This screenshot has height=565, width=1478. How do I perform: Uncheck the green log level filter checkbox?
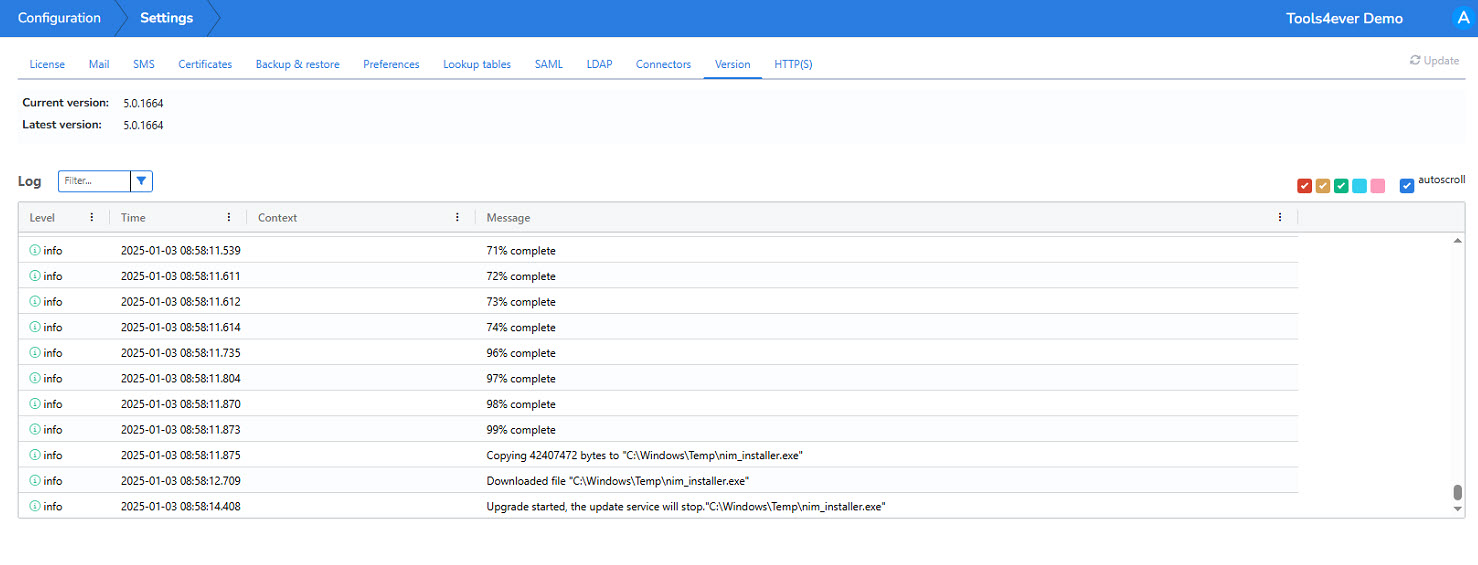[x=1341, y=186]
